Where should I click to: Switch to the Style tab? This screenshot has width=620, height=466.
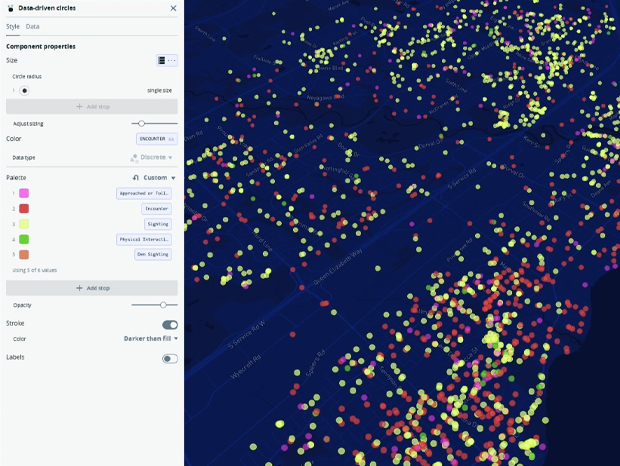13,26
